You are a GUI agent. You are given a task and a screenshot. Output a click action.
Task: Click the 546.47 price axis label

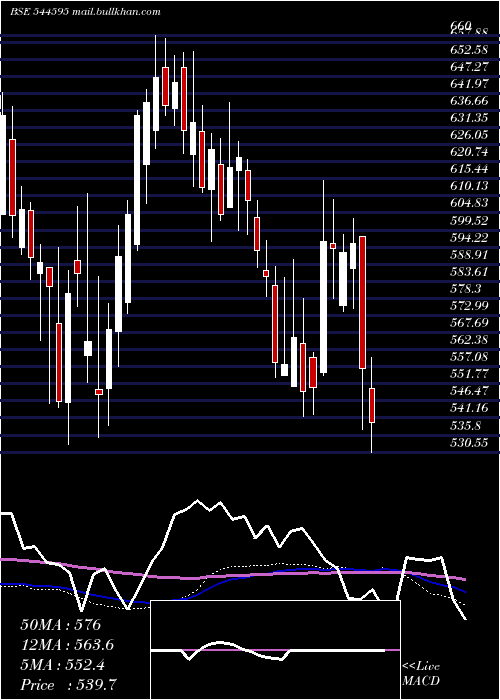coord(469,392)
